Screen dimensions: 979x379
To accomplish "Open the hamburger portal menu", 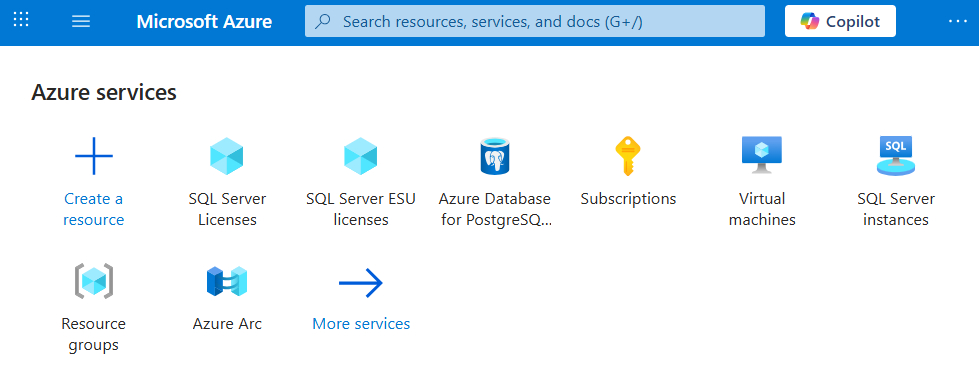I will pyautogui.click(x=81, y=21).
